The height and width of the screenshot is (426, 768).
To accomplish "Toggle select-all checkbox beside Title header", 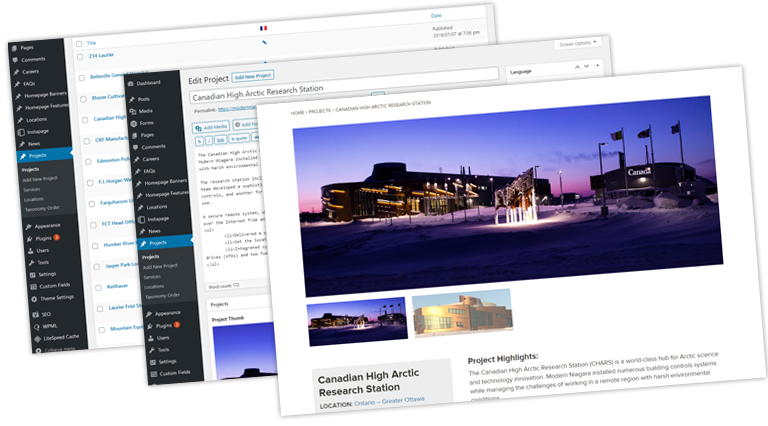I will coord(79,44).
